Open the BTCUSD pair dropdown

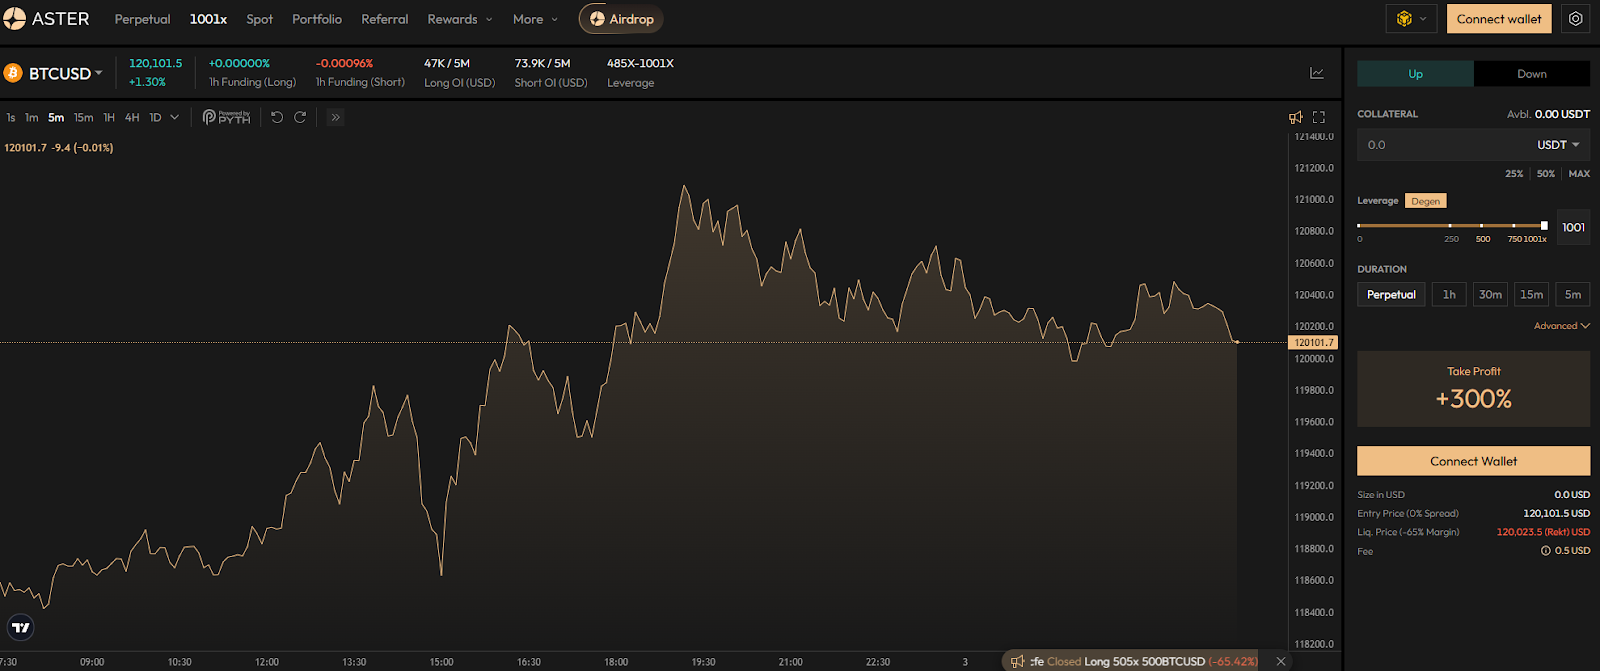coord(66,73)
